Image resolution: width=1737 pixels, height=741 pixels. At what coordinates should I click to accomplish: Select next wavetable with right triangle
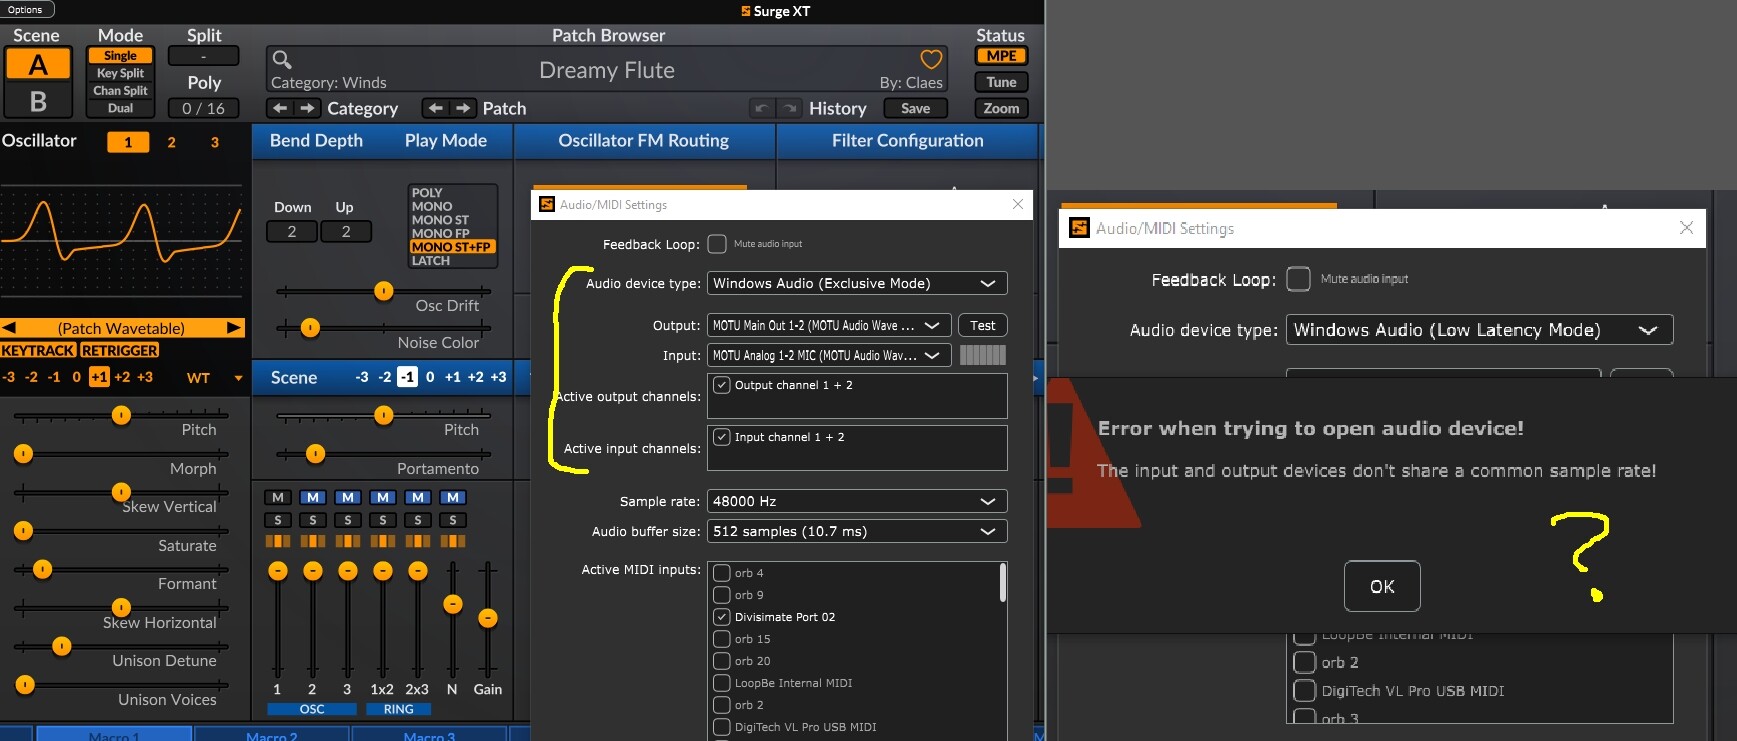coord(234,328)
